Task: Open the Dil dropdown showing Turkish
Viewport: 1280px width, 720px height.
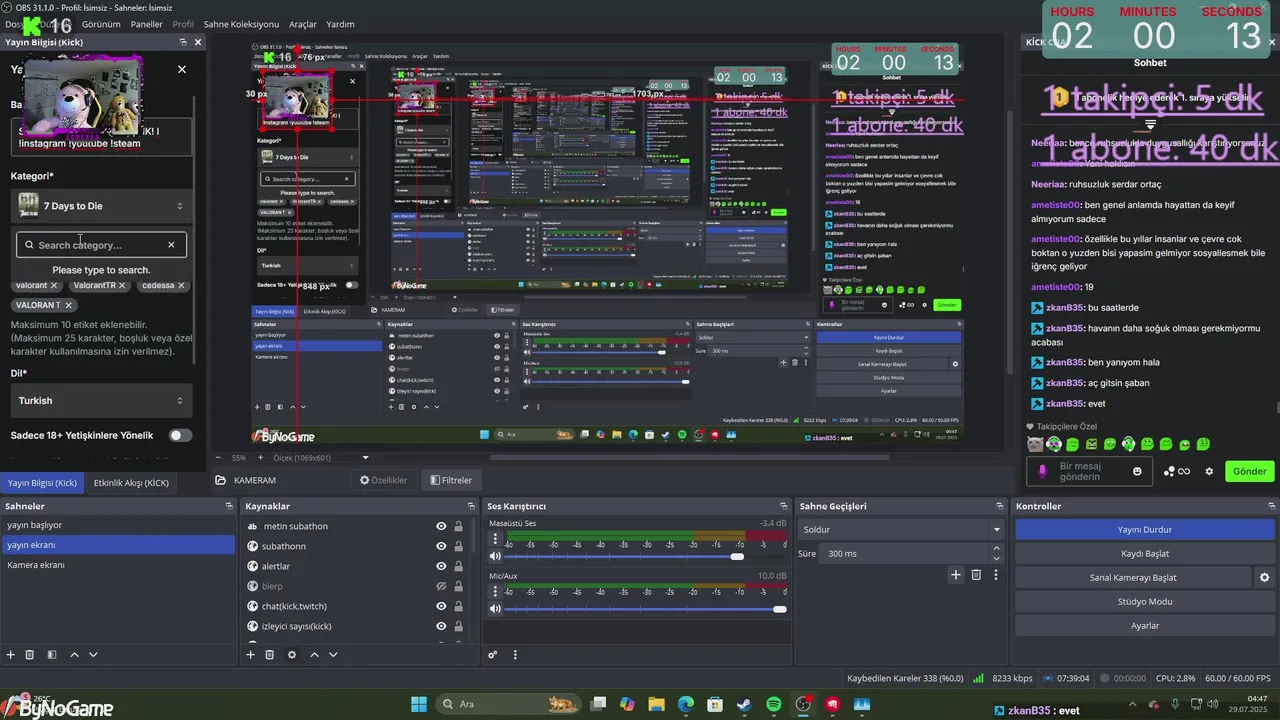Action: [101, 400]
